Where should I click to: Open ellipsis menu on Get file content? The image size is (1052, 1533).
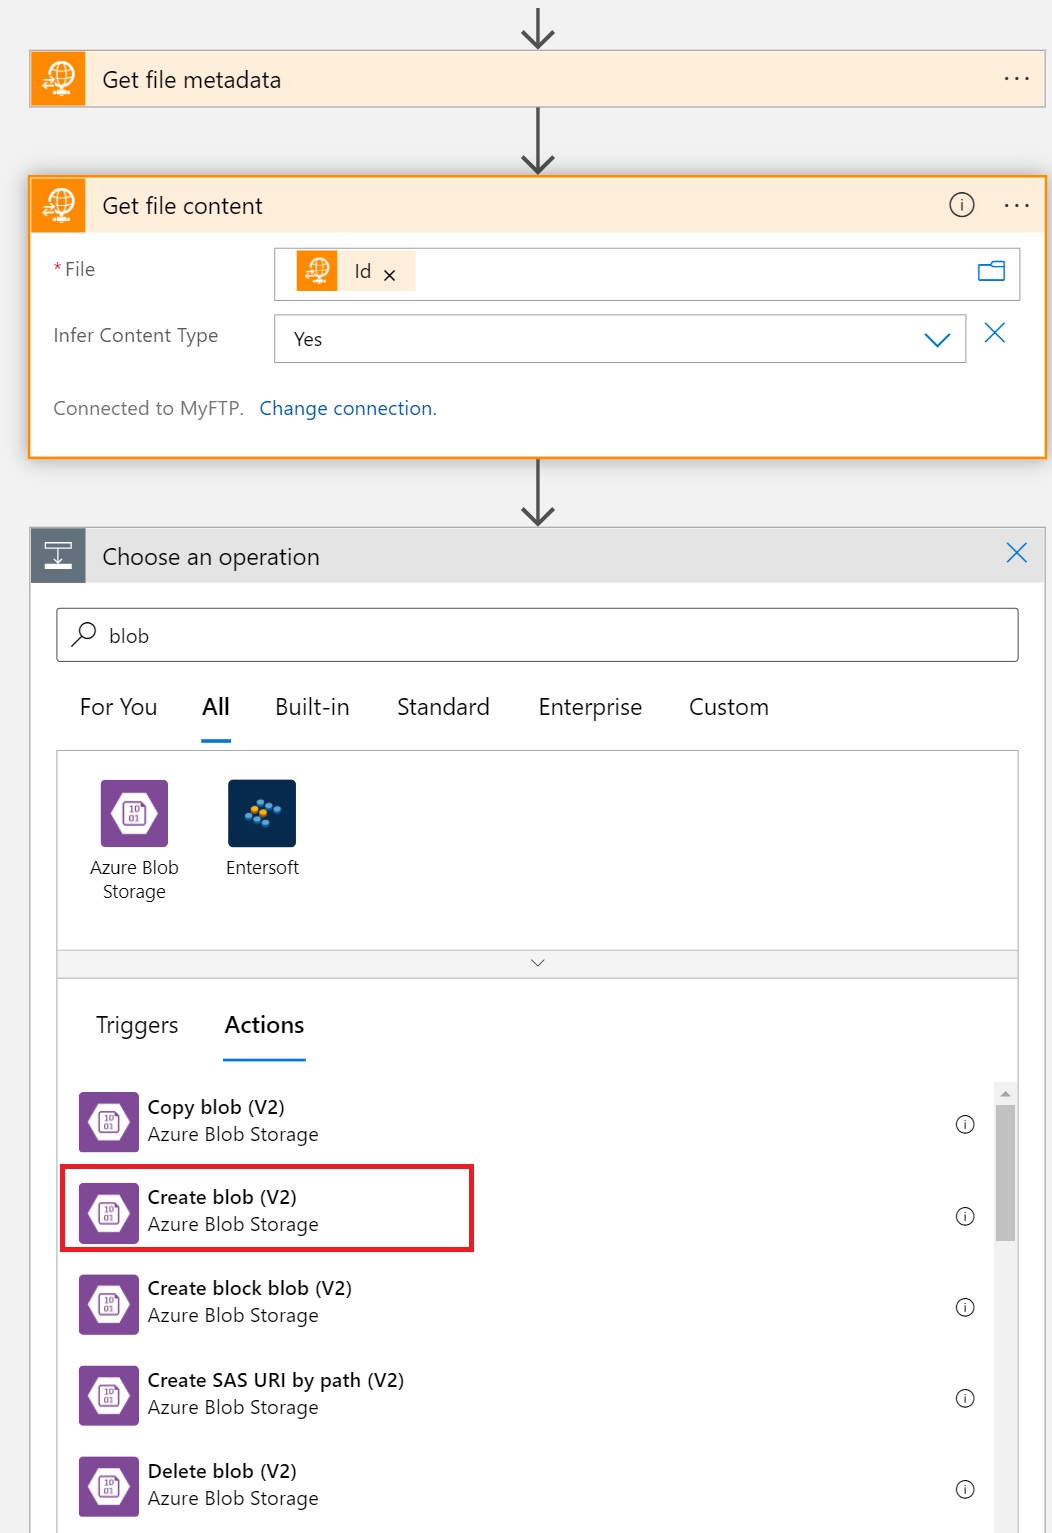point(1016,205)
